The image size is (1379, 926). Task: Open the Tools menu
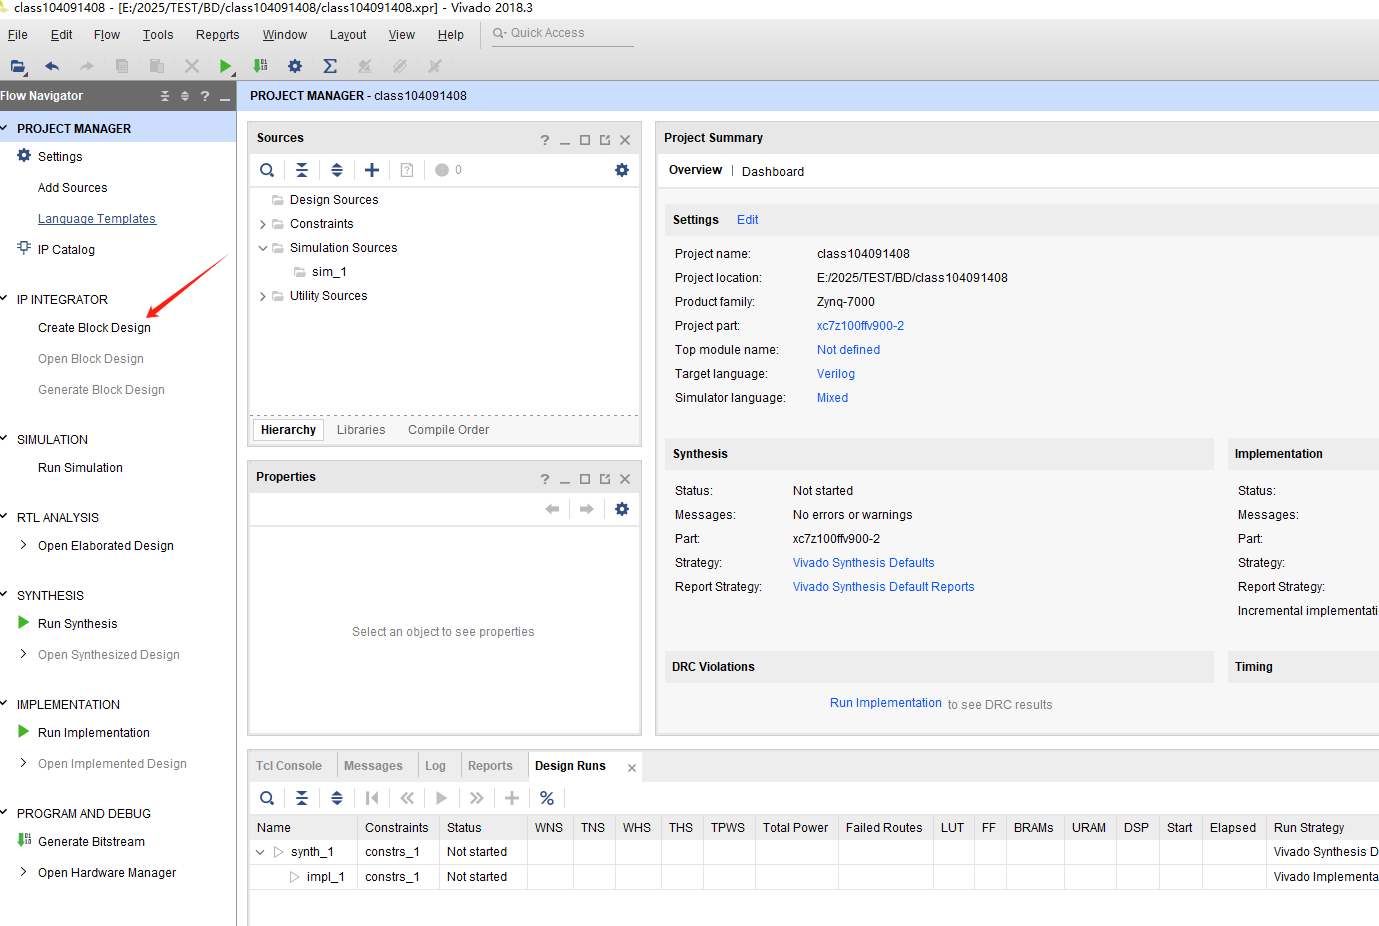click(158, 35)
